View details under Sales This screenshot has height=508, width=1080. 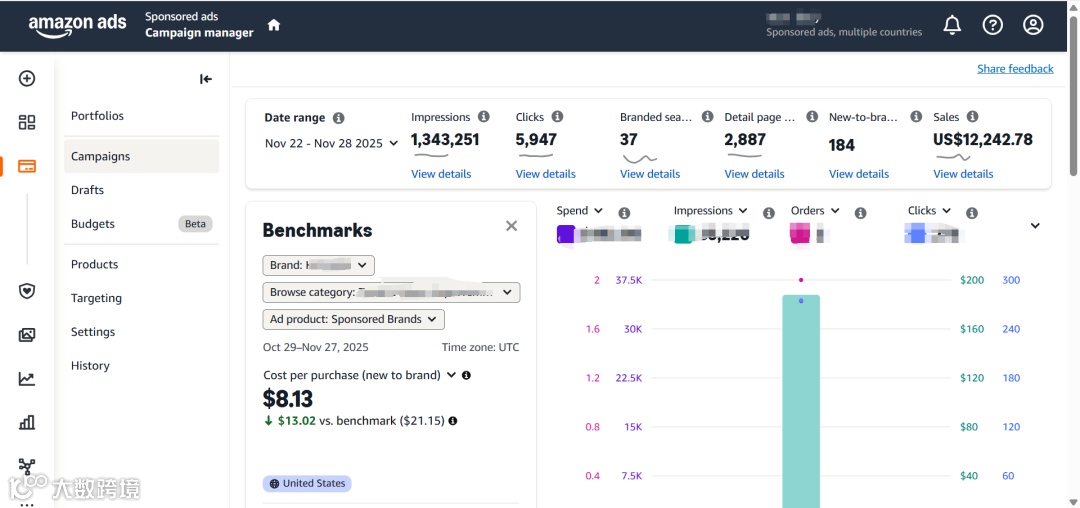[x=963, y=174]
